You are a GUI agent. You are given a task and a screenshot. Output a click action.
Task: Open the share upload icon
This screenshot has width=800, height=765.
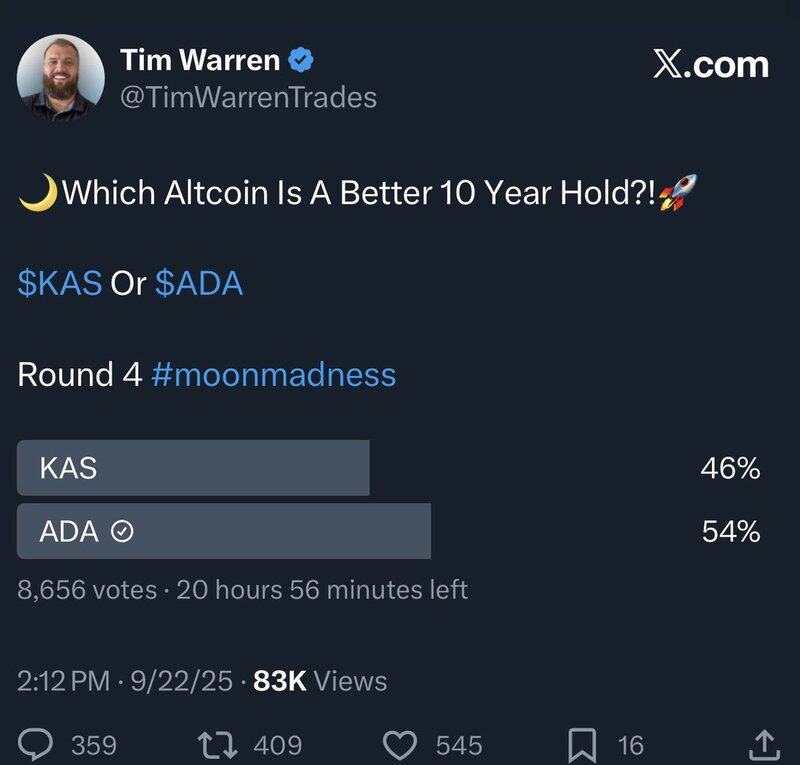[764, 745]
